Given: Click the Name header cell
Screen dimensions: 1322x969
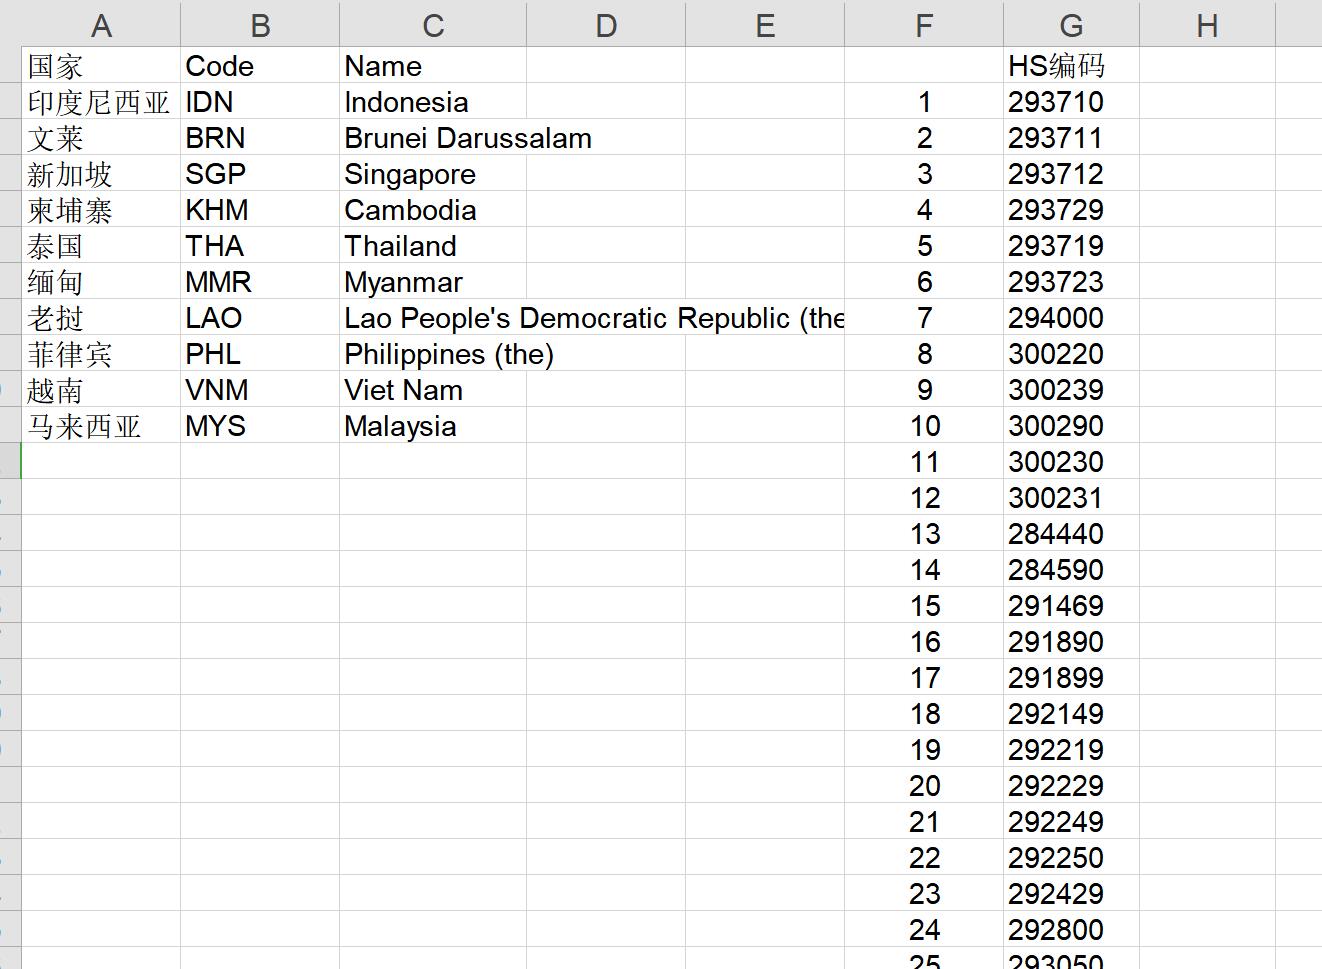Looking at the screenshot, I should click(x=433, y=65).
